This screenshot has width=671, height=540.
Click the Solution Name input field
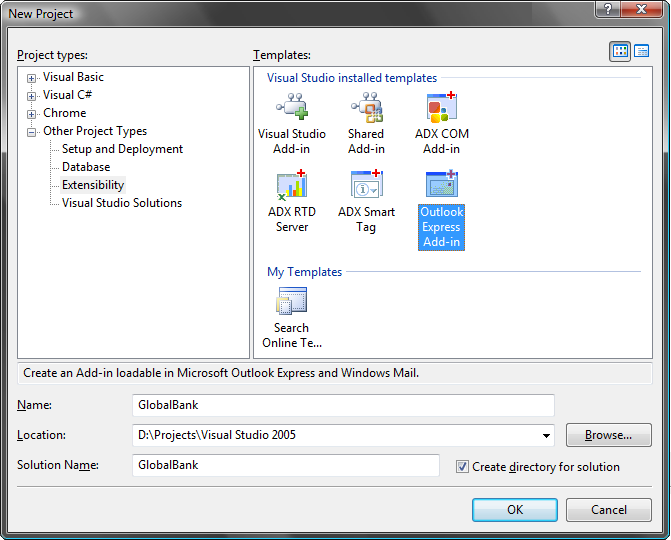tap(286, 465)
